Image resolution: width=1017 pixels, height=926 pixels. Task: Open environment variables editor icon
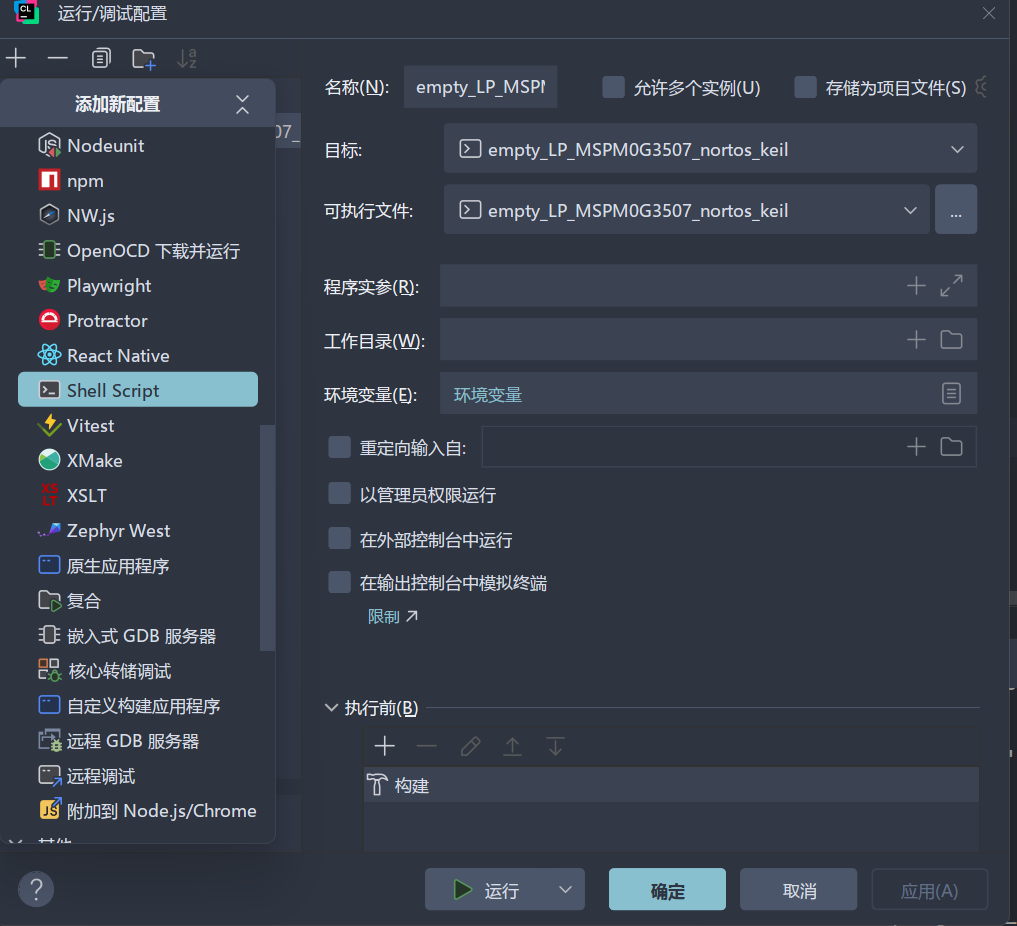point(951,394)
